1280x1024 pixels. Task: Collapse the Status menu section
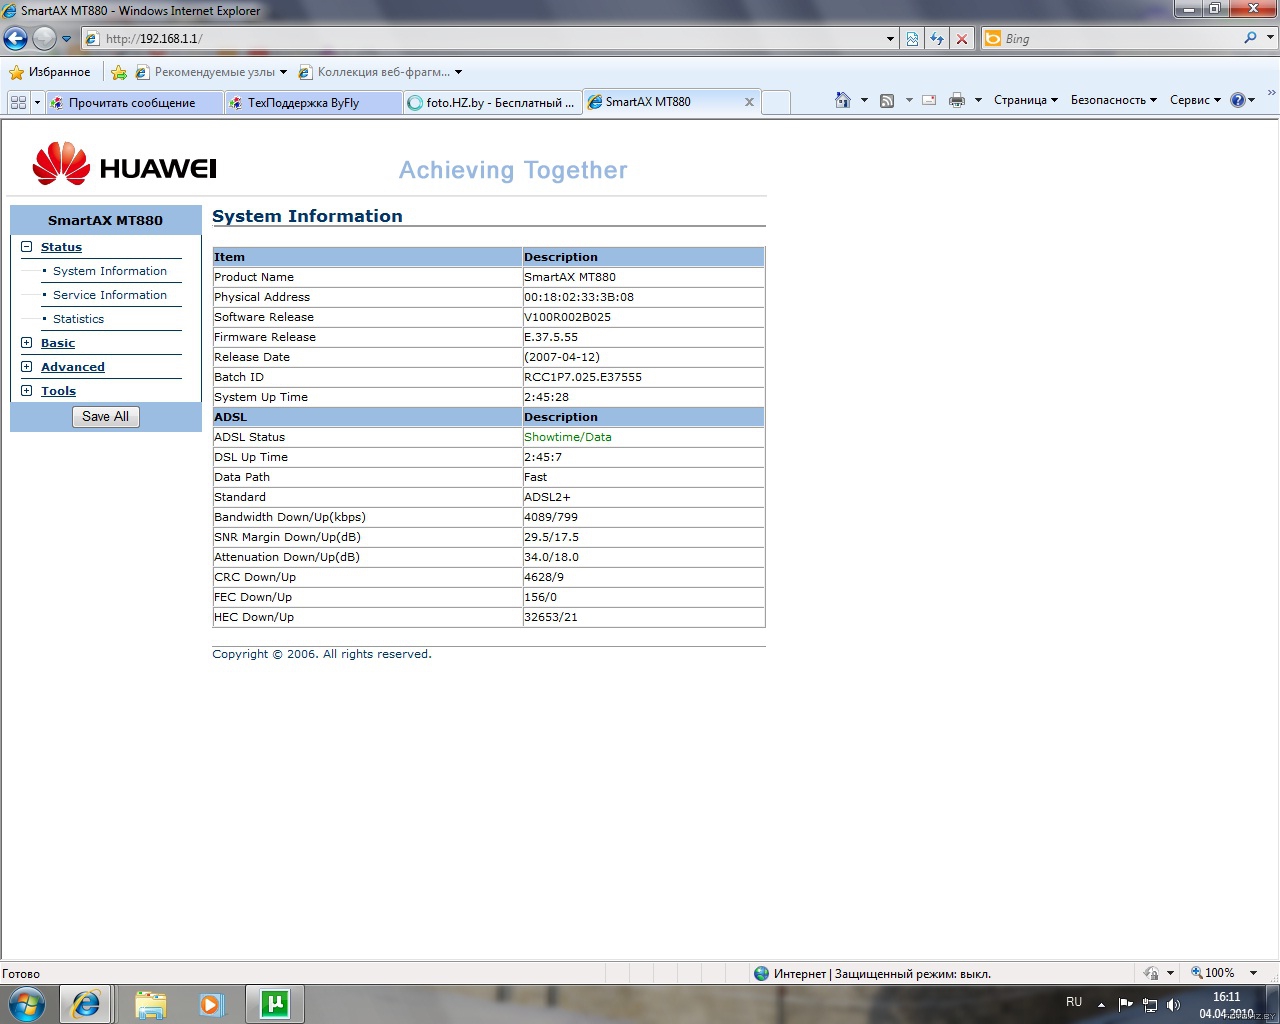point(27,246)
